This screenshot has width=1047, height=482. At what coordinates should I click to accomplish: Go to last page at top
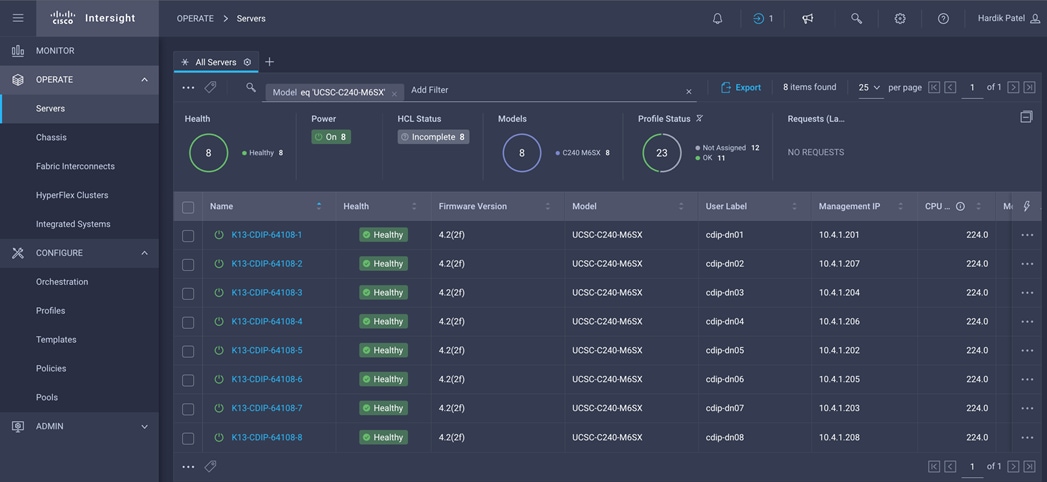tap(1030, 87)
